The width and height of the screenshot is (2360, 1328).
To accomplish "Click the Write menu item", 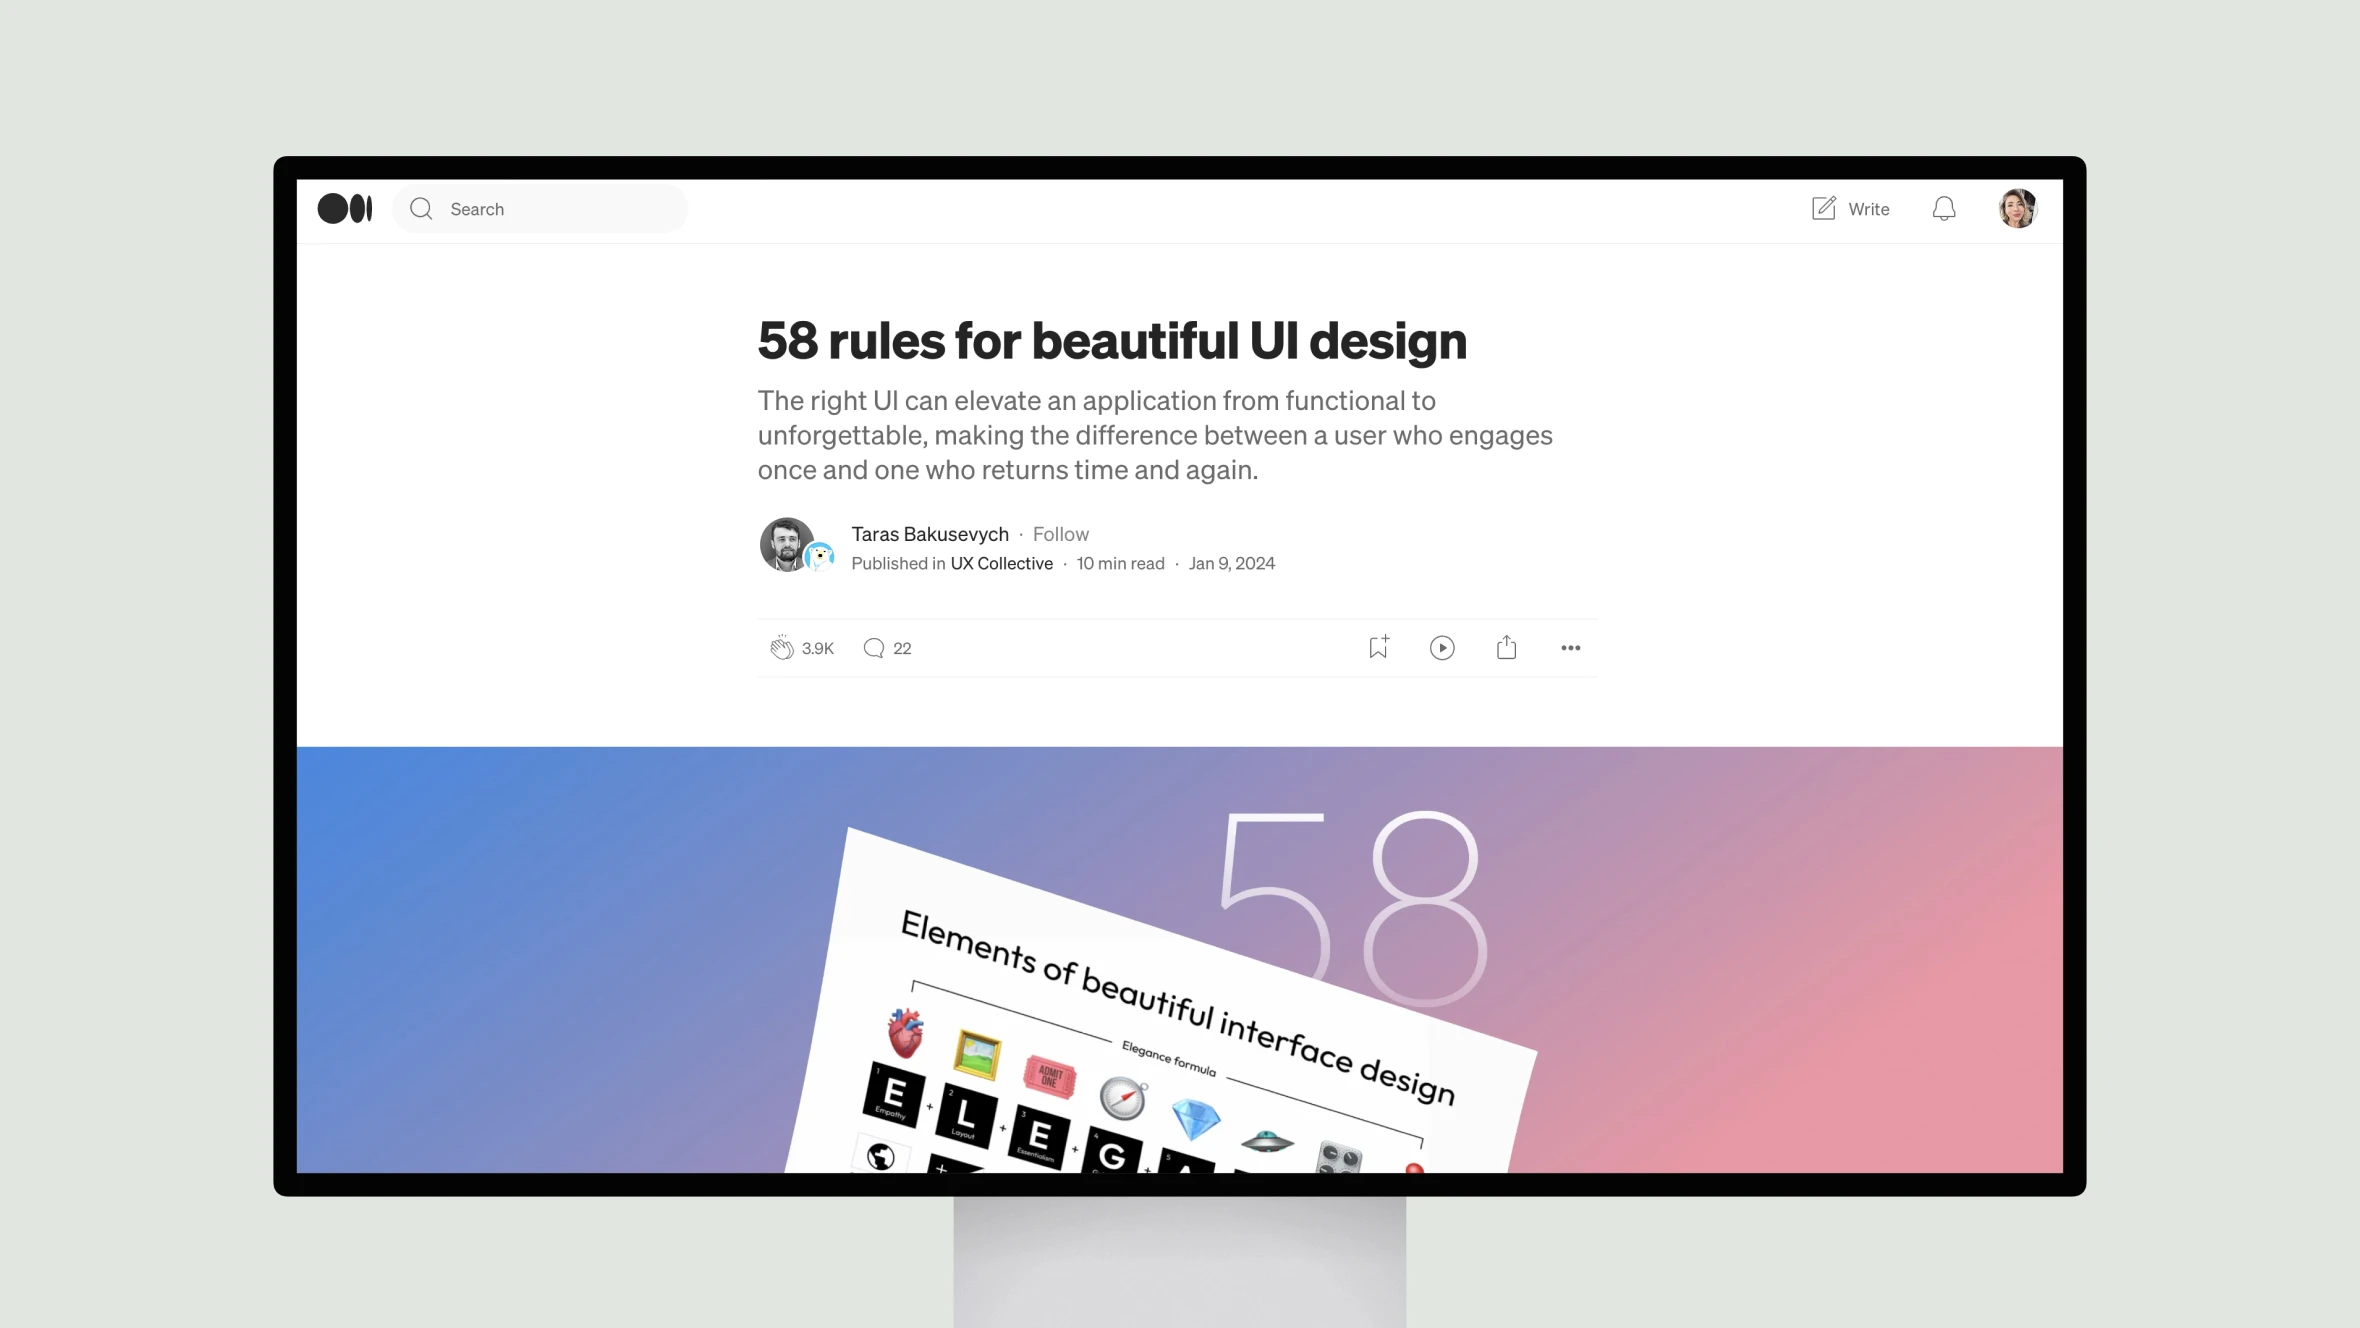I will pos(1849,208).
